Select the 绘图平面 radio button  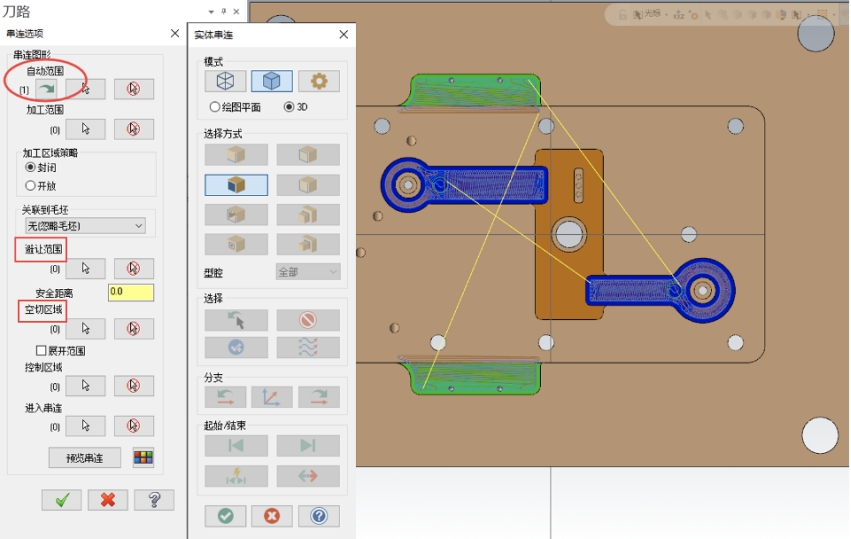pos(215,107)
